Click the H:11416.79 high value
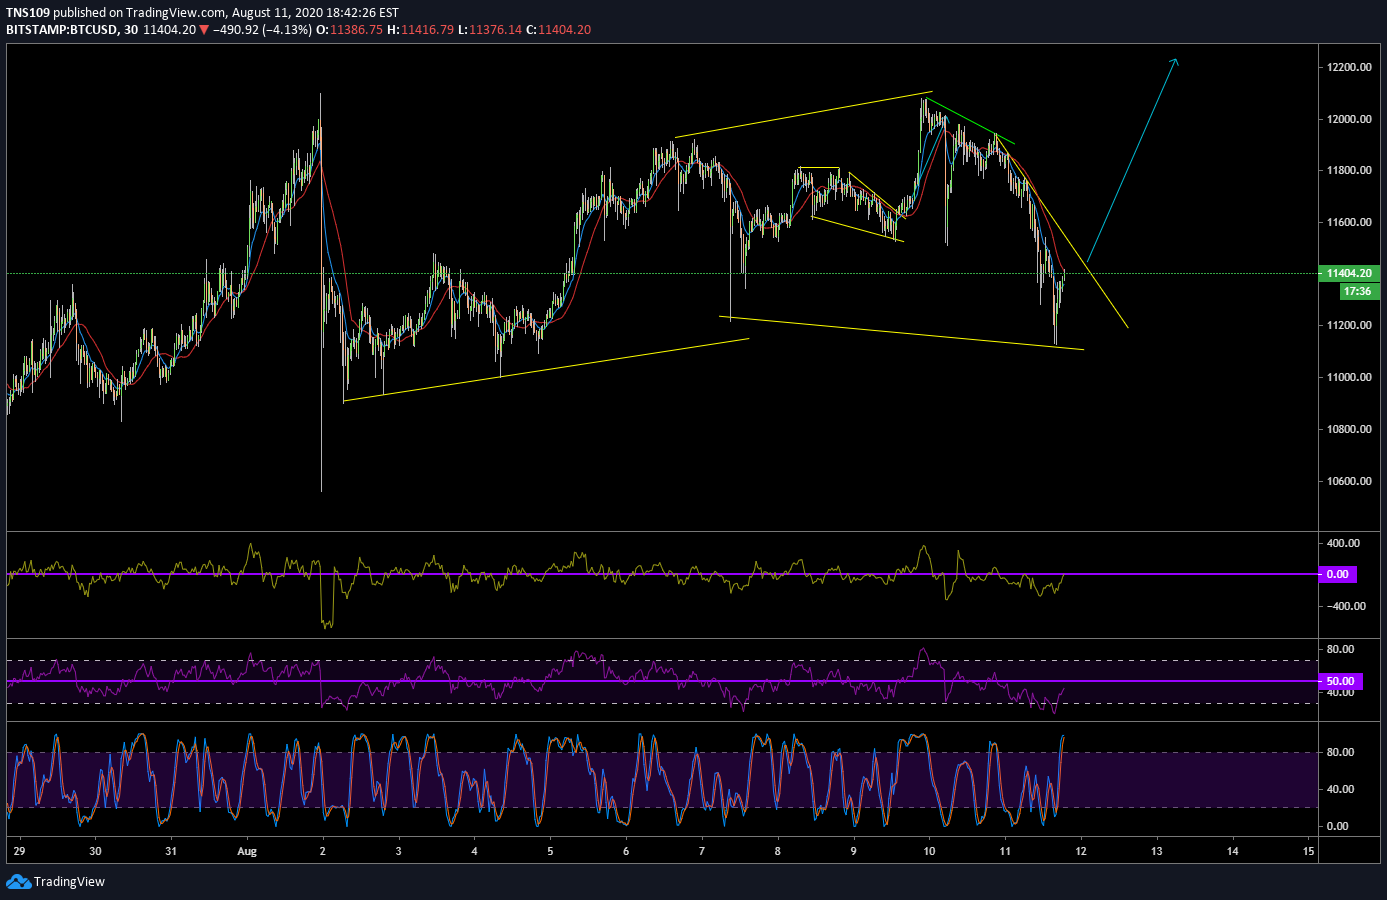This screenshot has width=1387, height=900. (x=421, y=30)
